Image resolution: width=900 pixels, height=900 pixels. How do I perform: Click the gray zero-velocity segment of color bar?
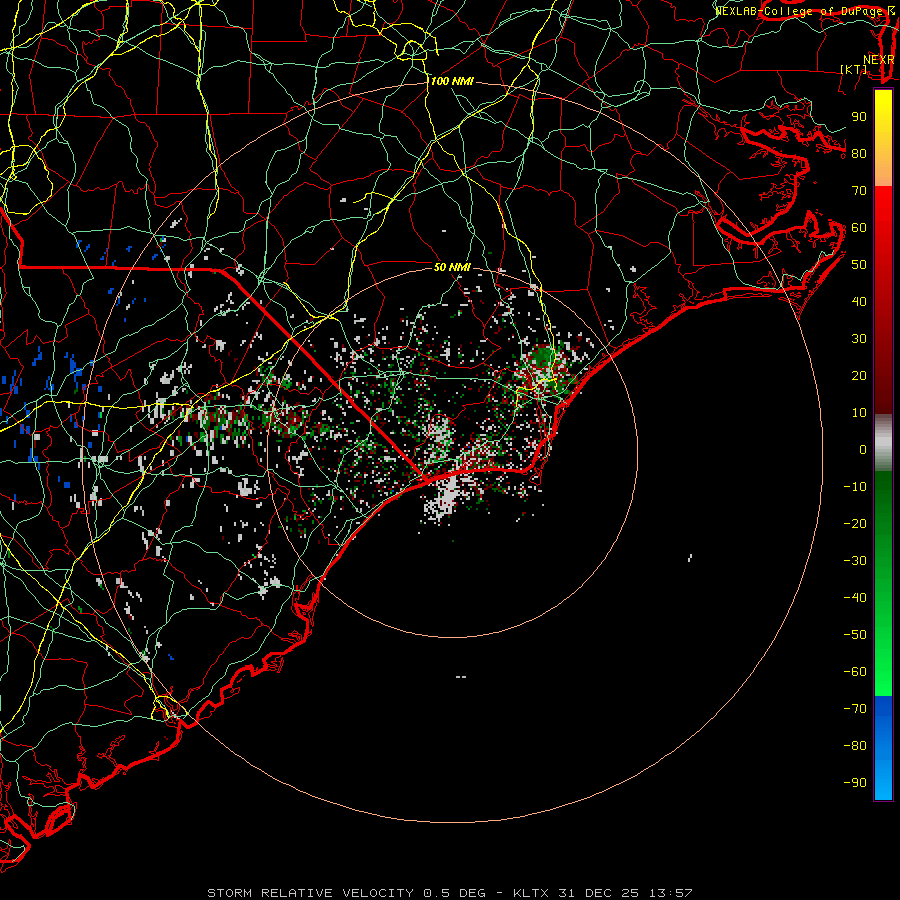pos(883,442)
